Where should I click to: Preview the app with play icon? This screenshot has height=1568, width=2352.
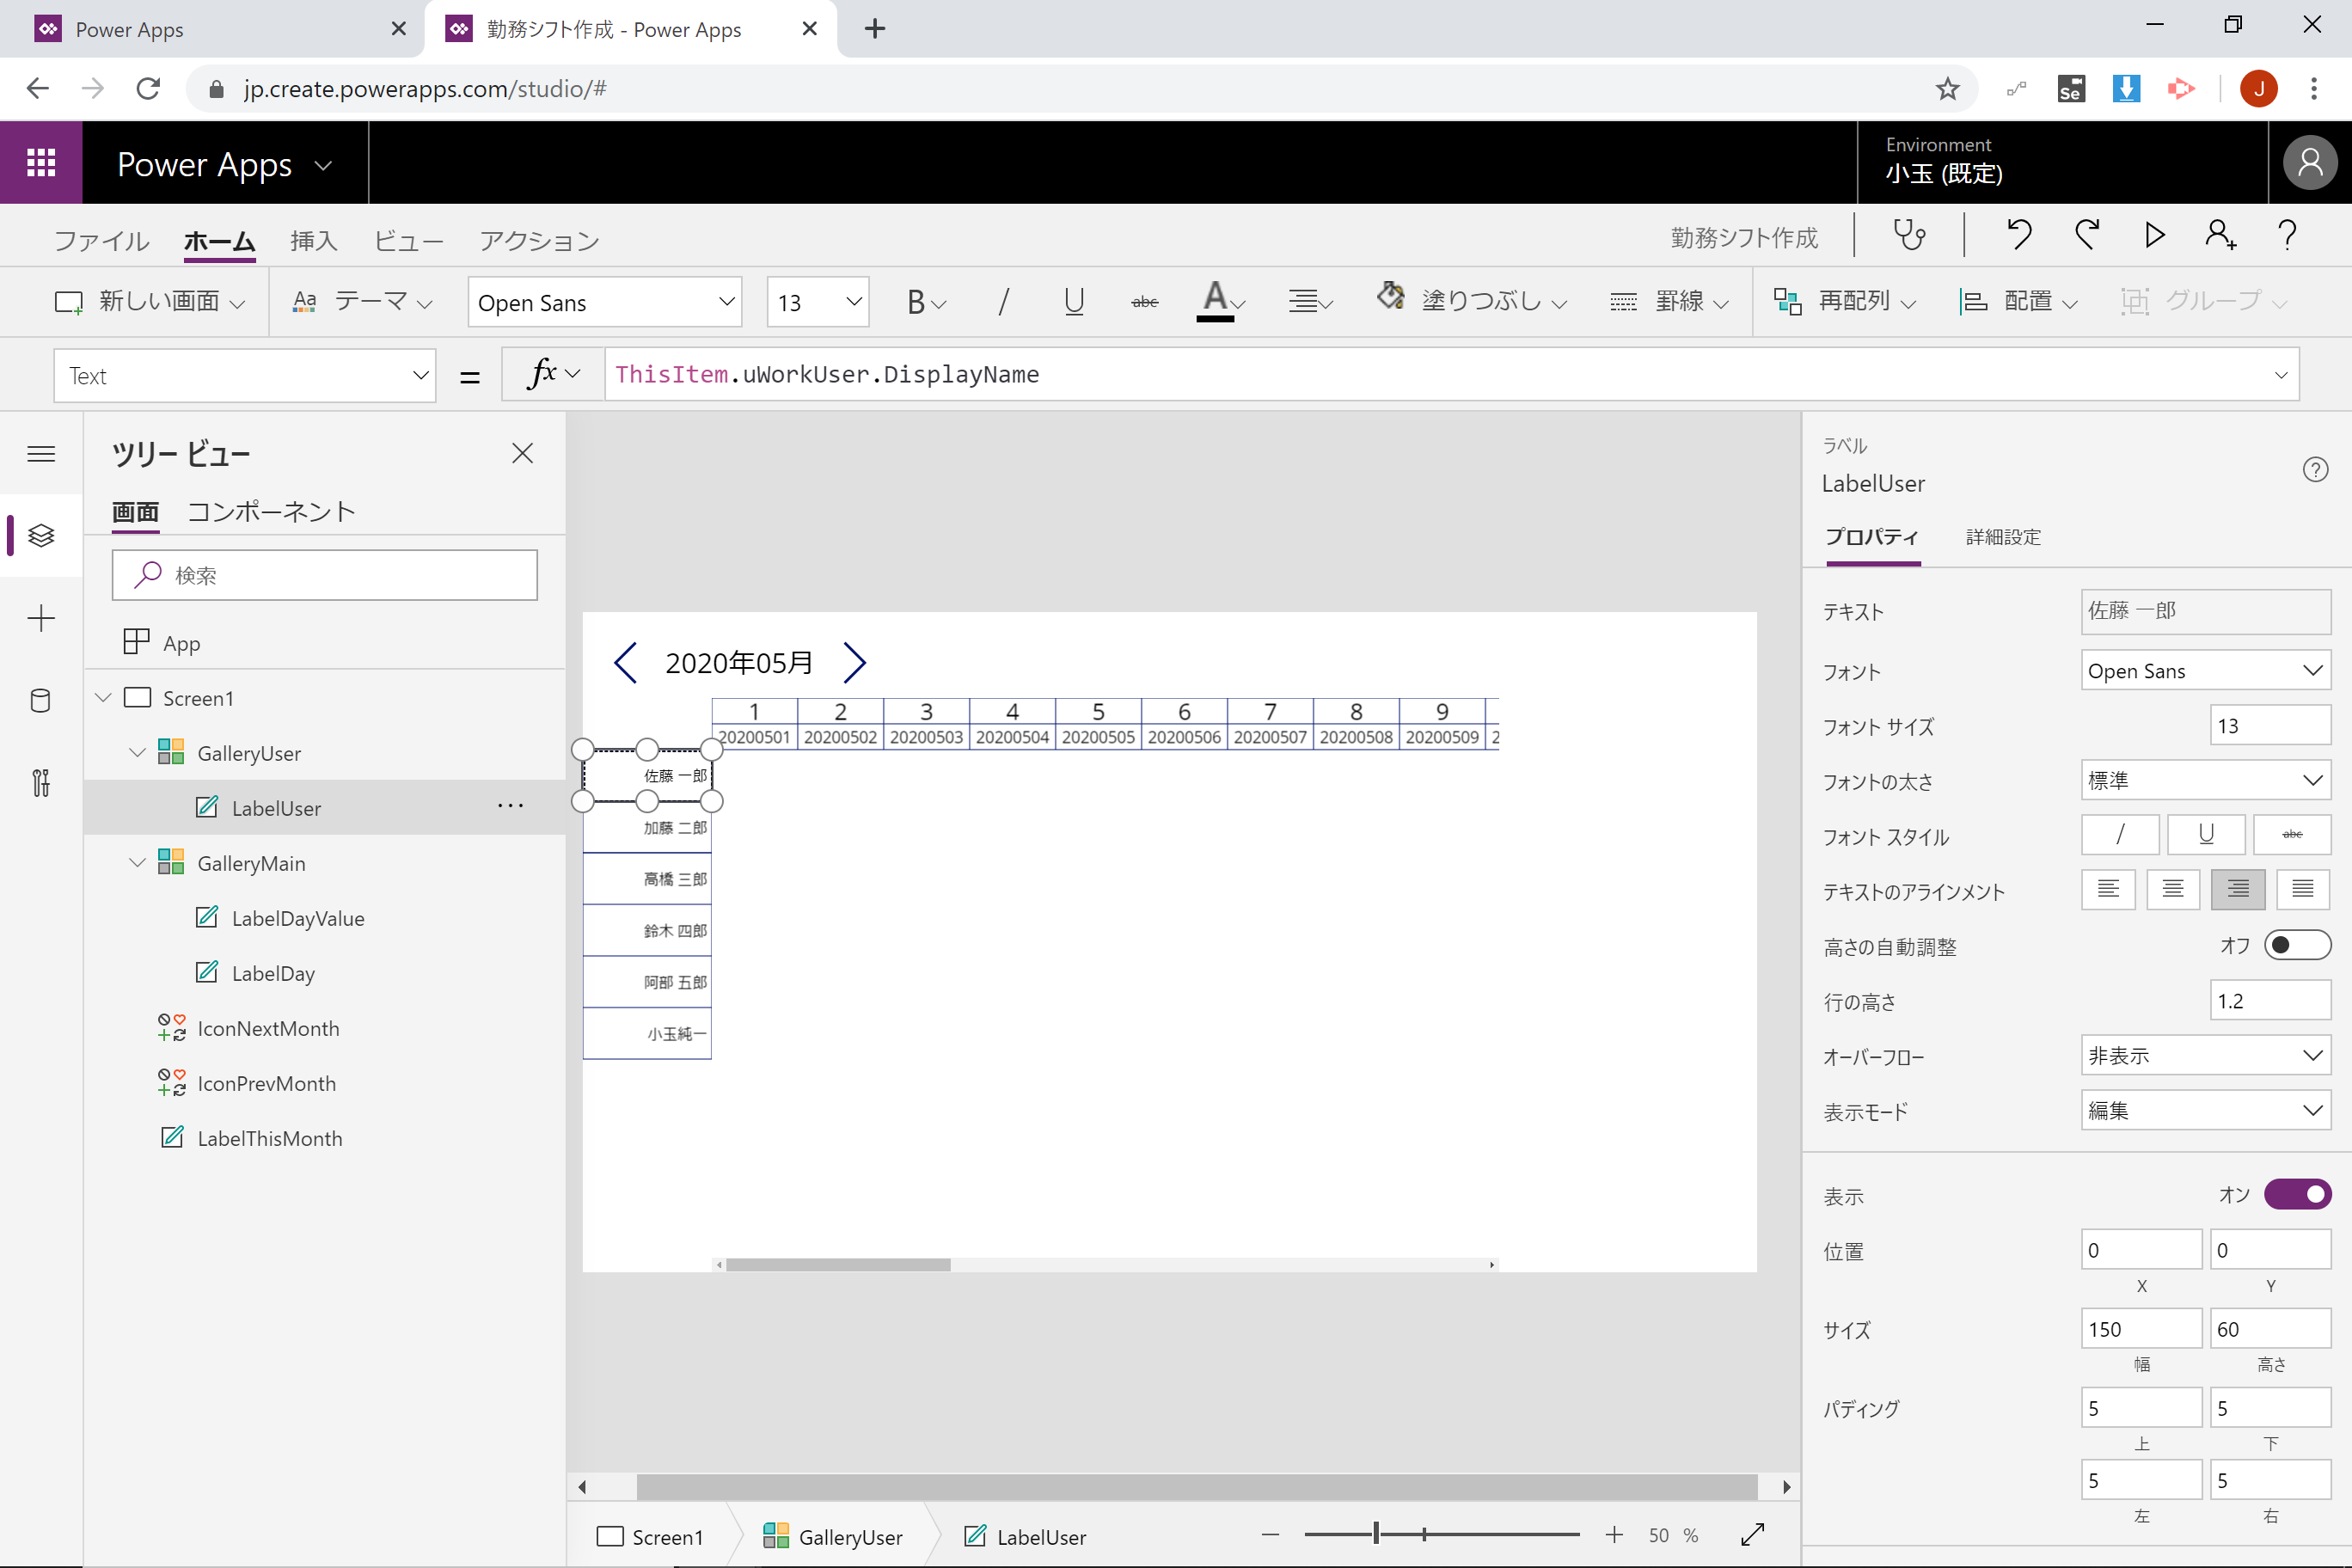tap(2154, 236)
